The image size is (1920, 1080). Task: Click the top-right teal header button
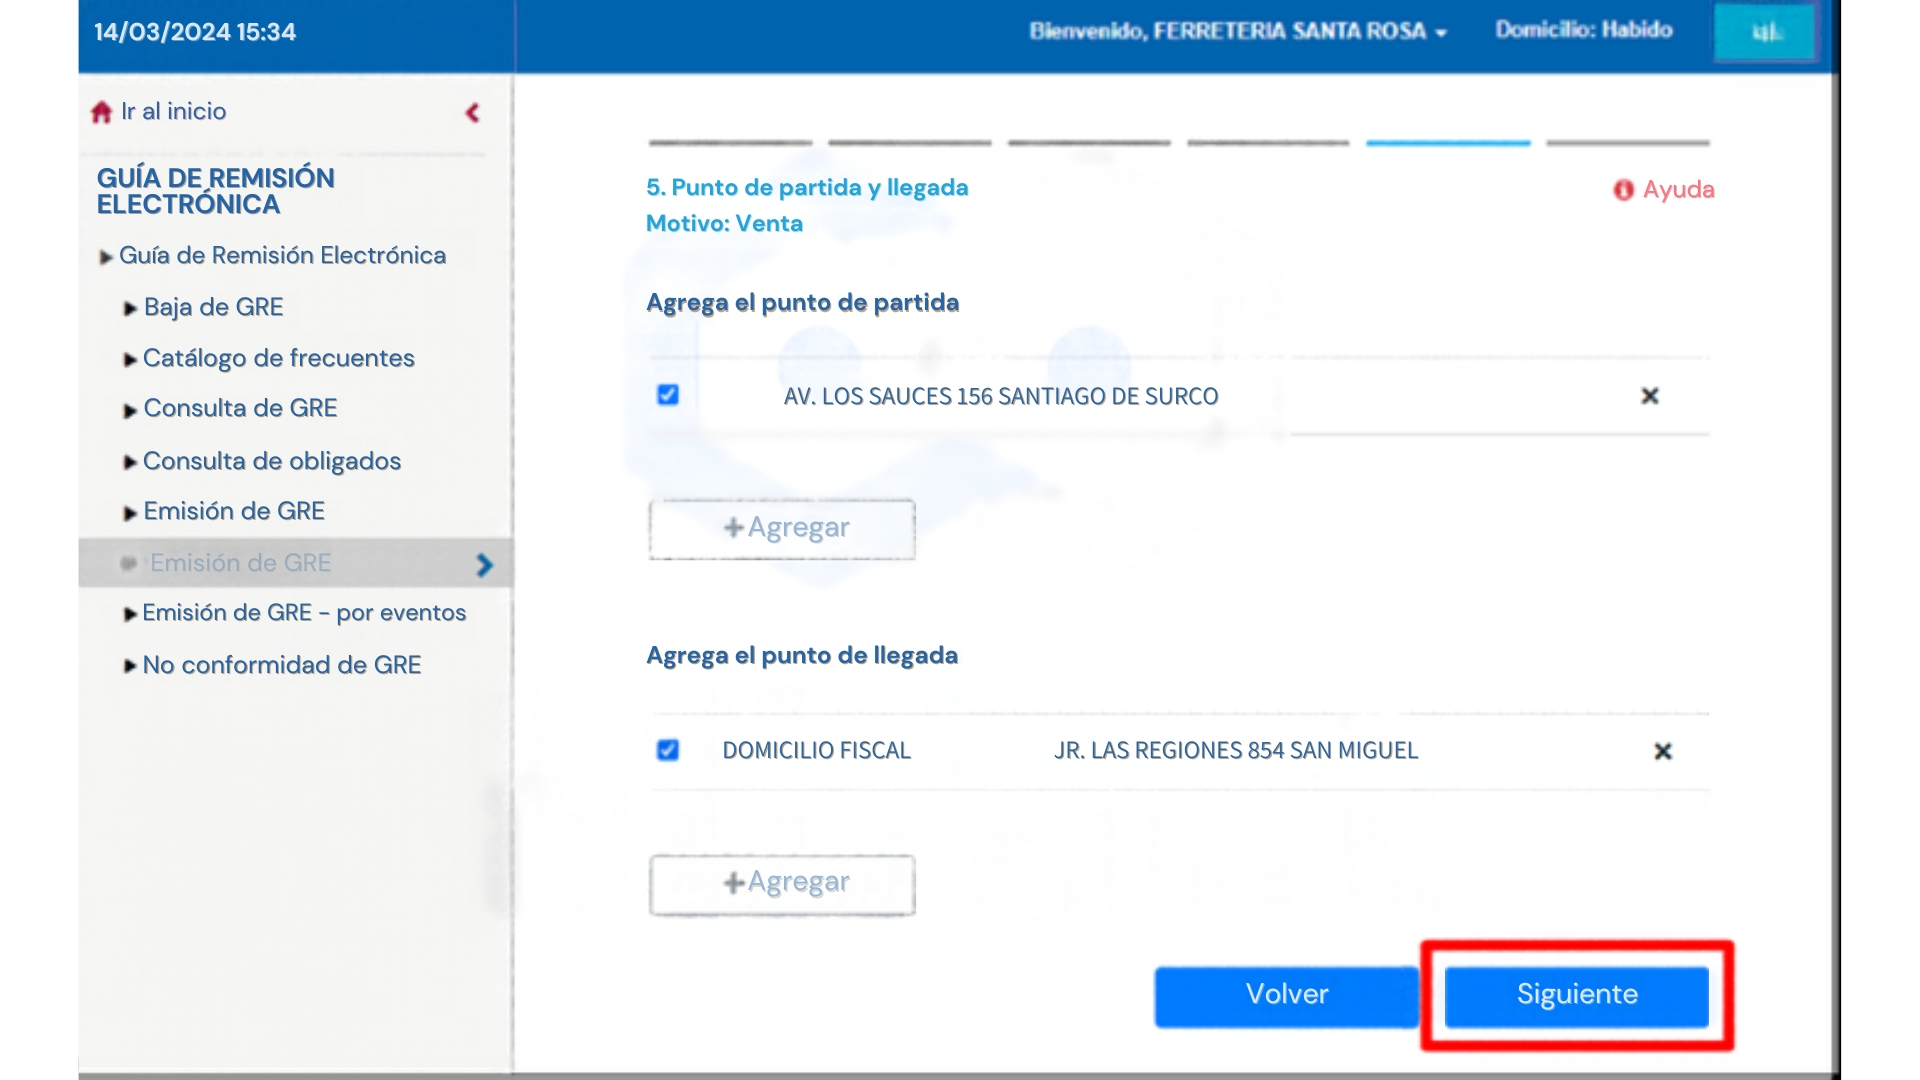pos(1766,32)
